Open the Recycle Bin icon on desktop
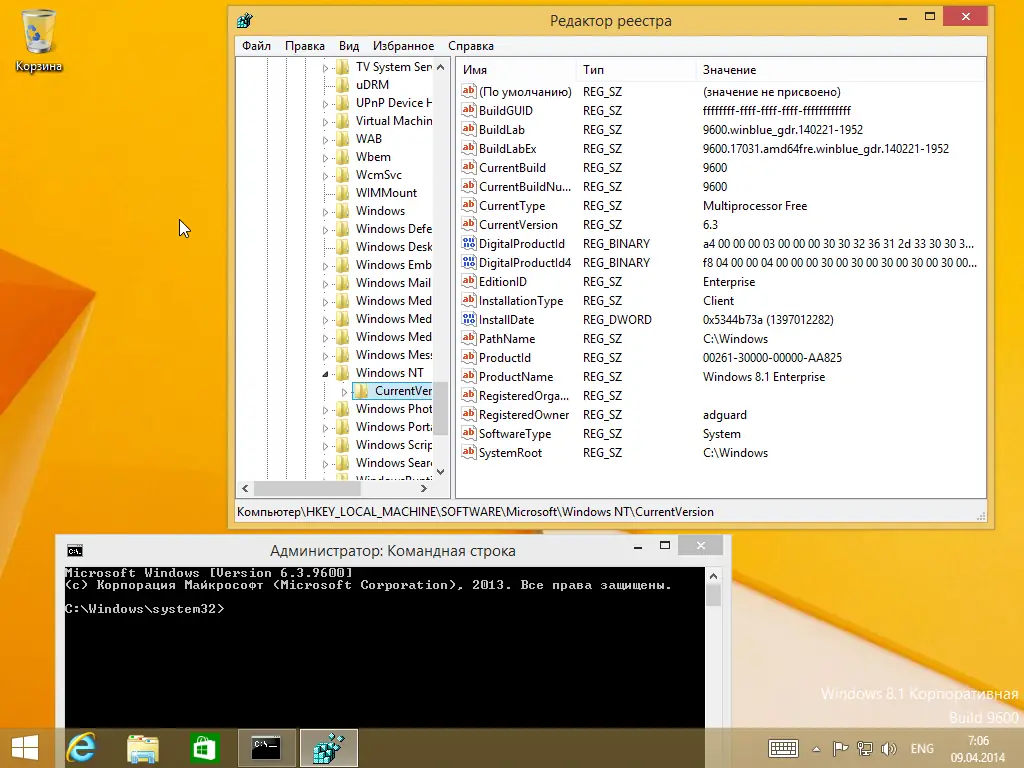This screenshot has height=768, width=1024. click(39, 40)
